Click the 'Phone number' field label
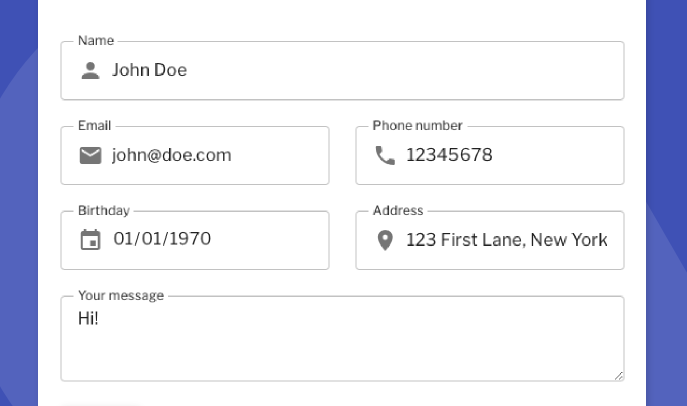This screenshot has width=687, height=406. tap(417, 126)
